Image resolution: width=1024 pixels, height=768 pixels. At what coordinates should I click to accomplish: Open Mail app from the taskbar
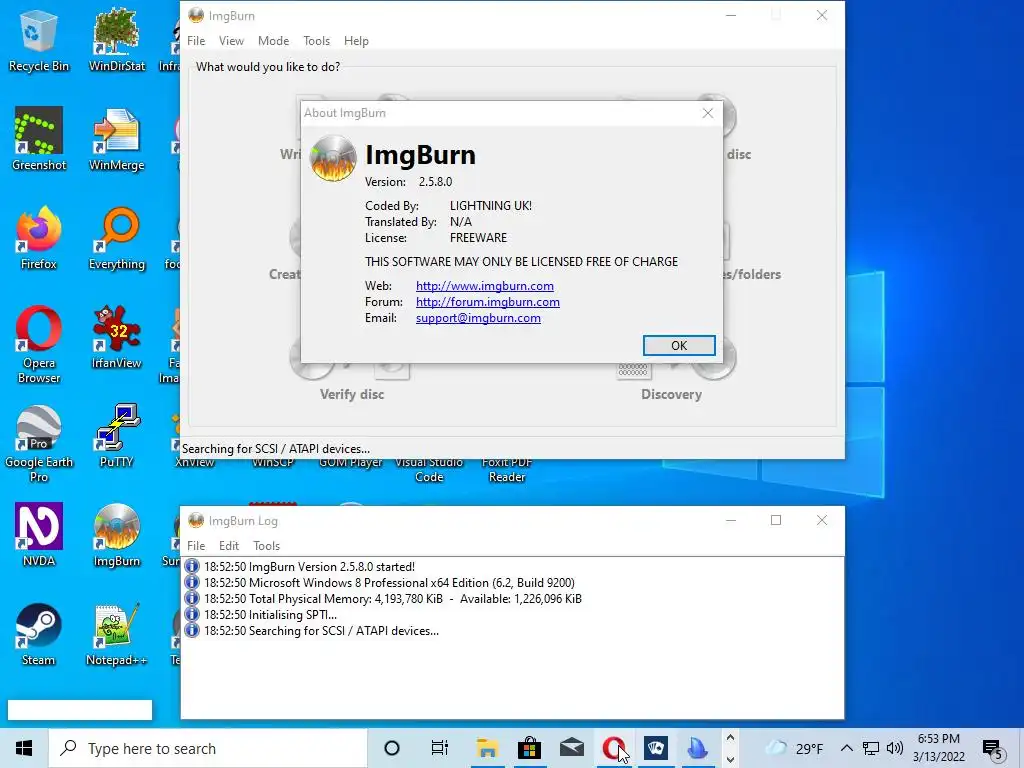572,748
